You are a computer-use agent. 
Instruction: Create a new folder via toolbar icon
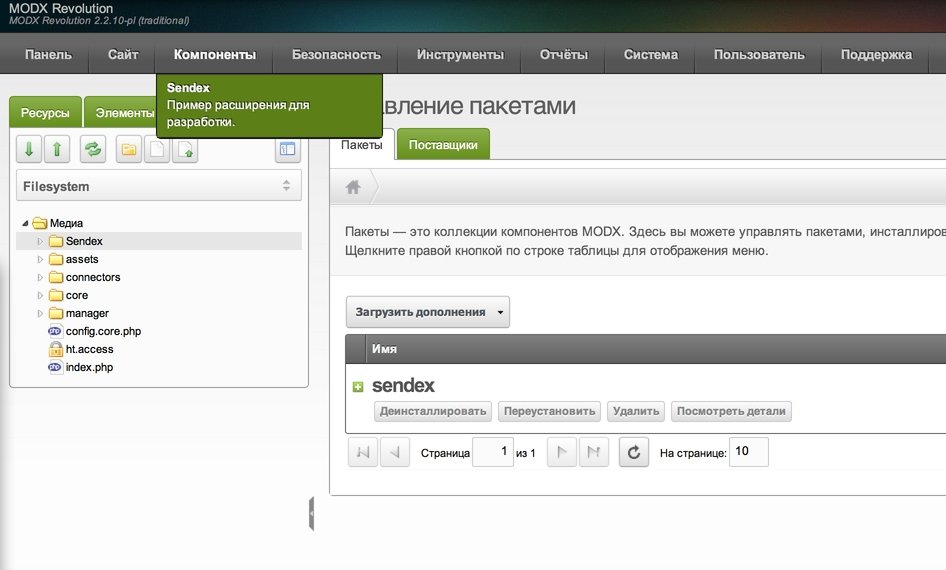click(x=129, y=149)
